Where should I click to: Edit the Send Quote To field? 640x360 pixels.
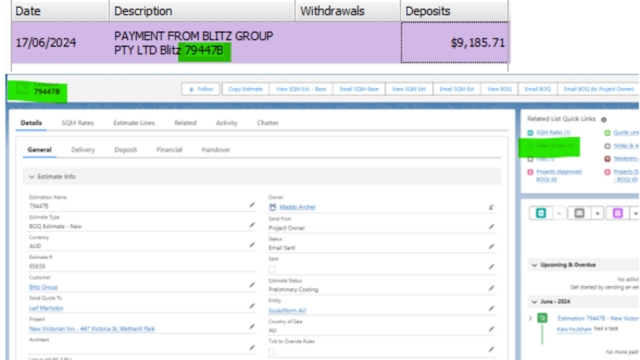[252, 306]
